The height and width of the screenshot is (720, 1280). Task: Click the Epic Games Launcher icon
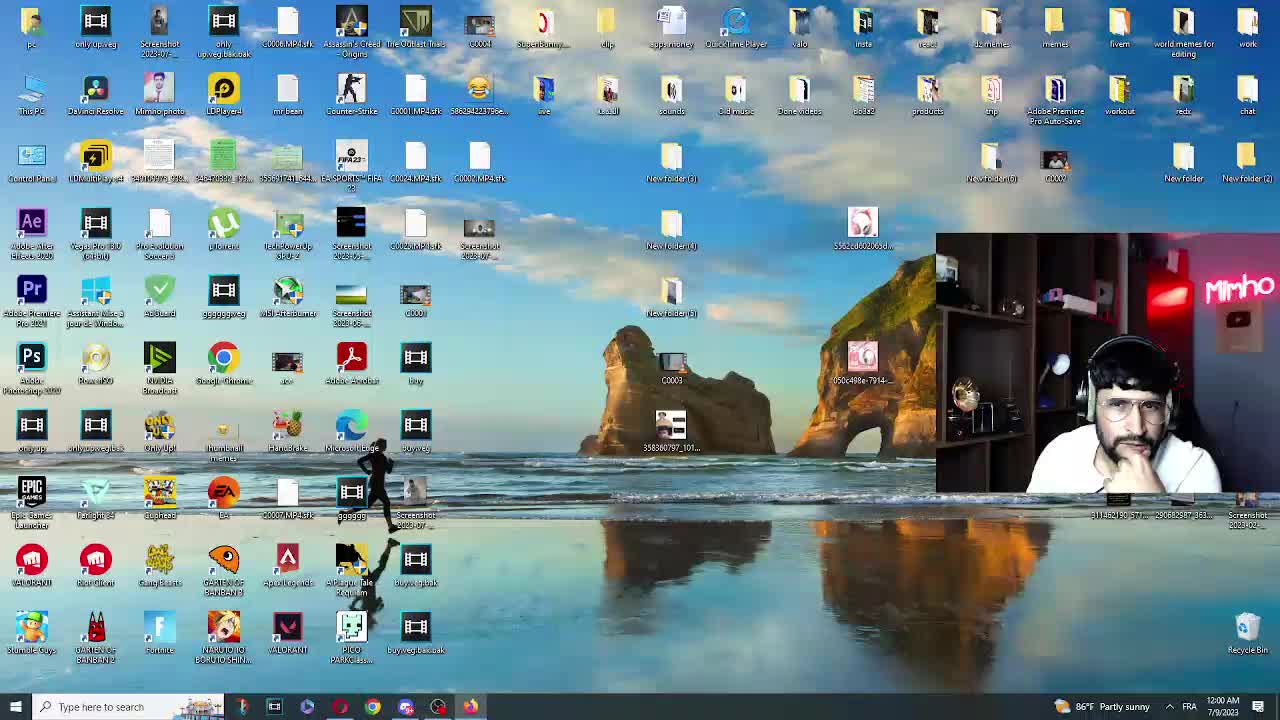(32, 493)
